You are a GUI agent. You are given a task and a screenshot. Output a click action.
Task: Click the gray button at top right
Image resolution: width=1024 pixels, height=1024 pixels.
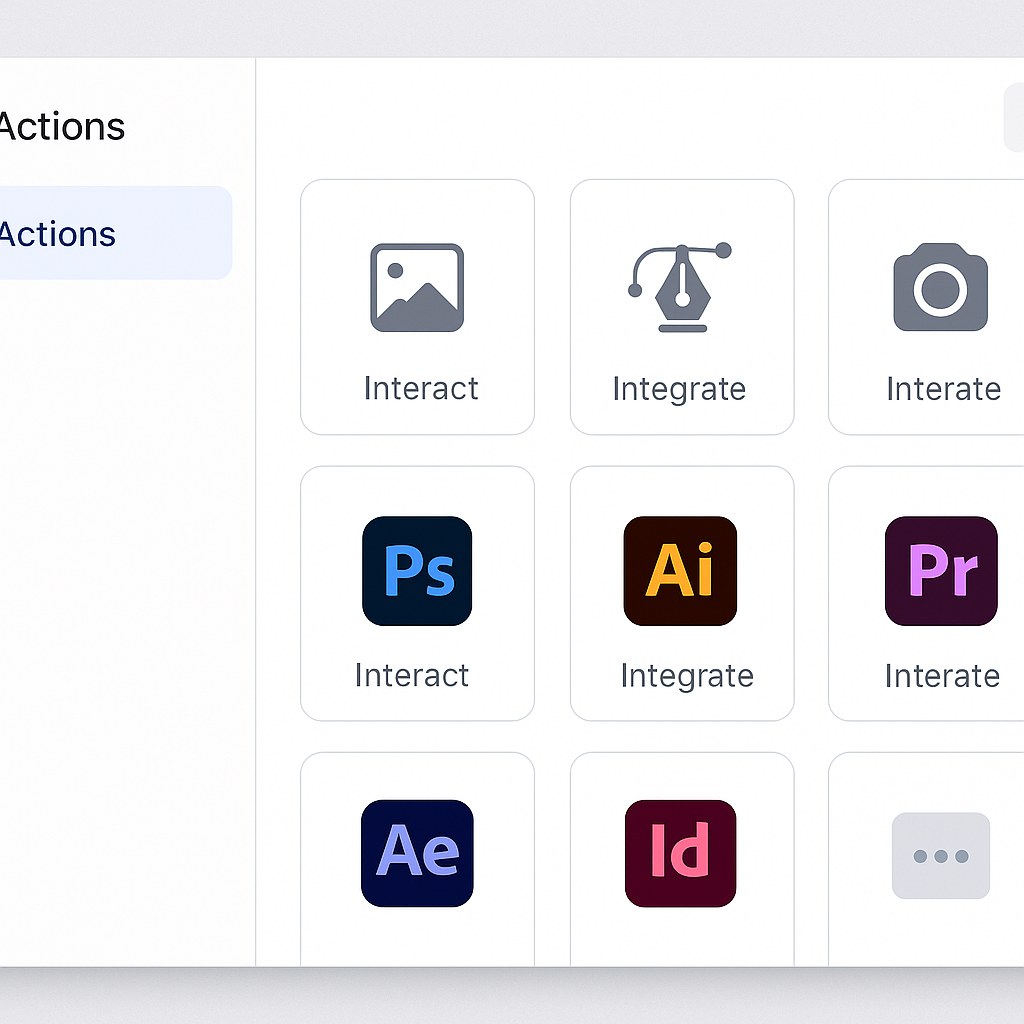coord(1014,118)
